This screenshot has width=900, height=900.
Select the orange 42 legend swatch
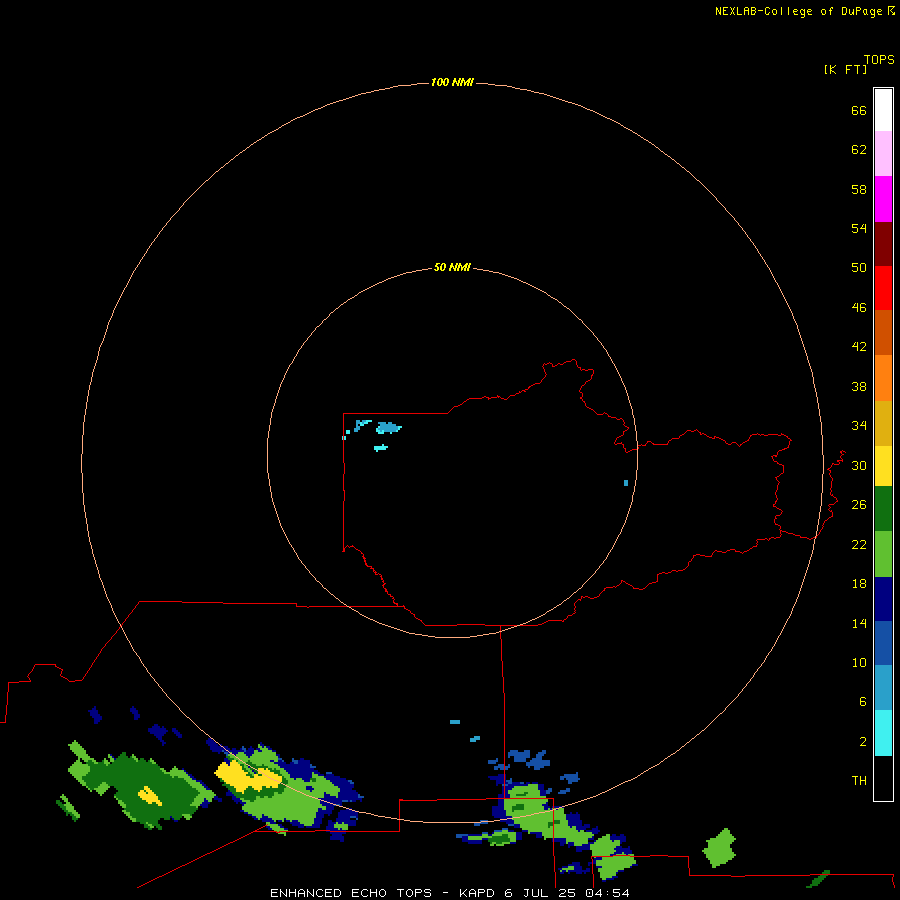pos(883,378)
